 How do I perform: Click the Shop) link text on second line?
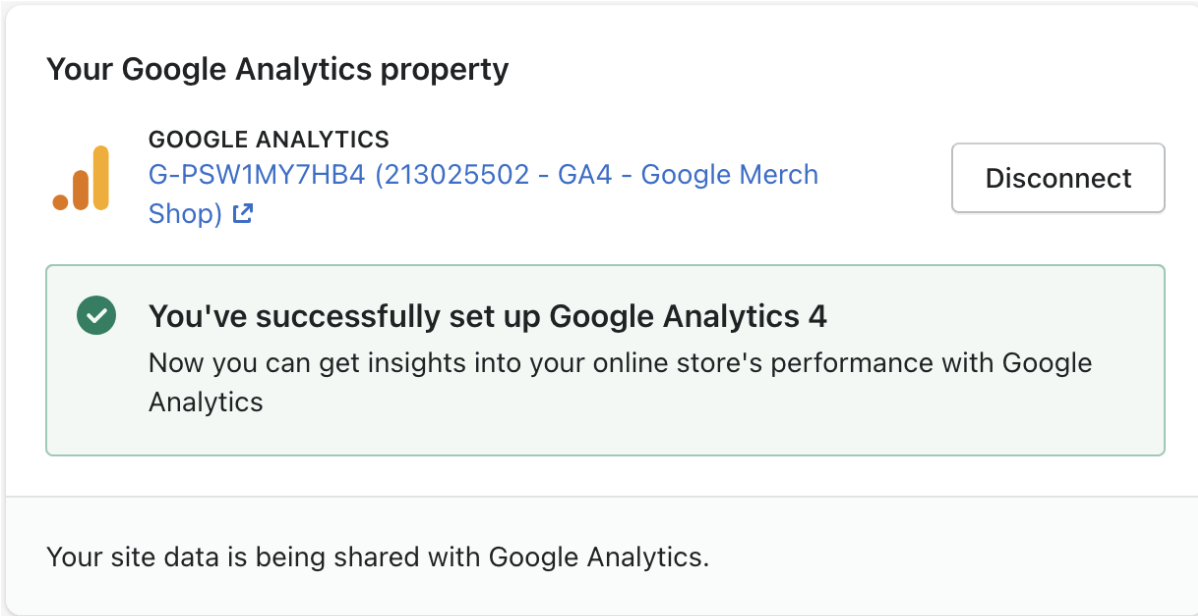tap(185, 214)
